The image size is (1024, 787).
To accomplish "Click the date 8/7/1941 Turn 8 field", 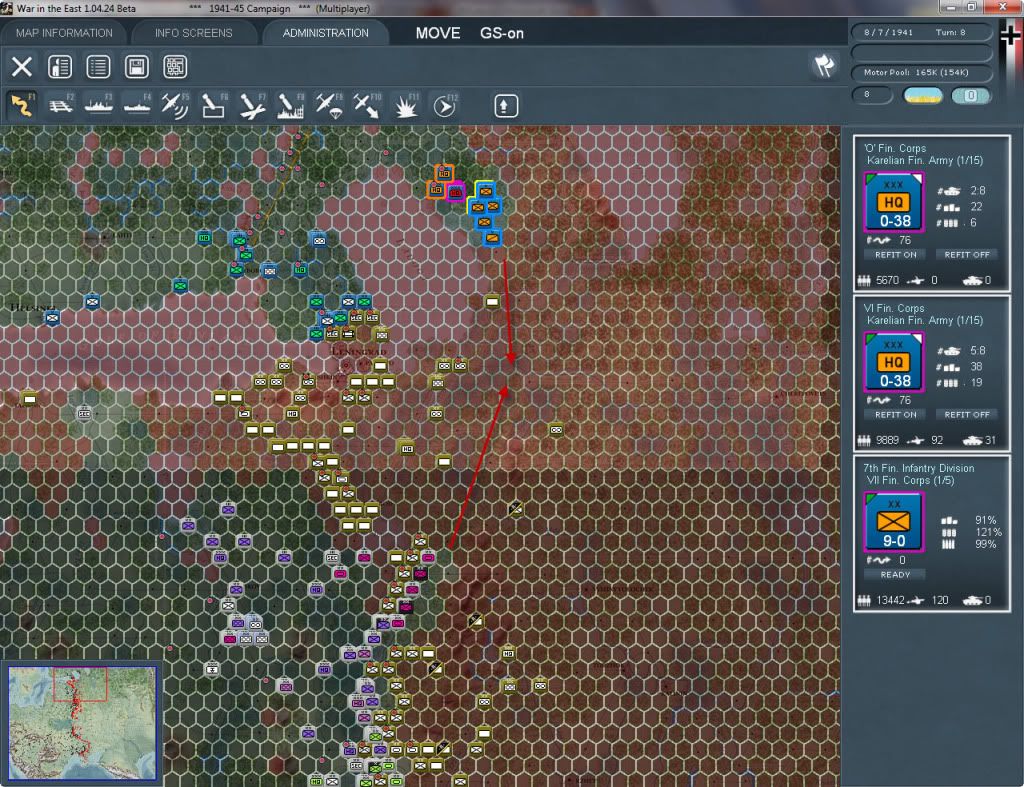I will click(x=921, y=32).
